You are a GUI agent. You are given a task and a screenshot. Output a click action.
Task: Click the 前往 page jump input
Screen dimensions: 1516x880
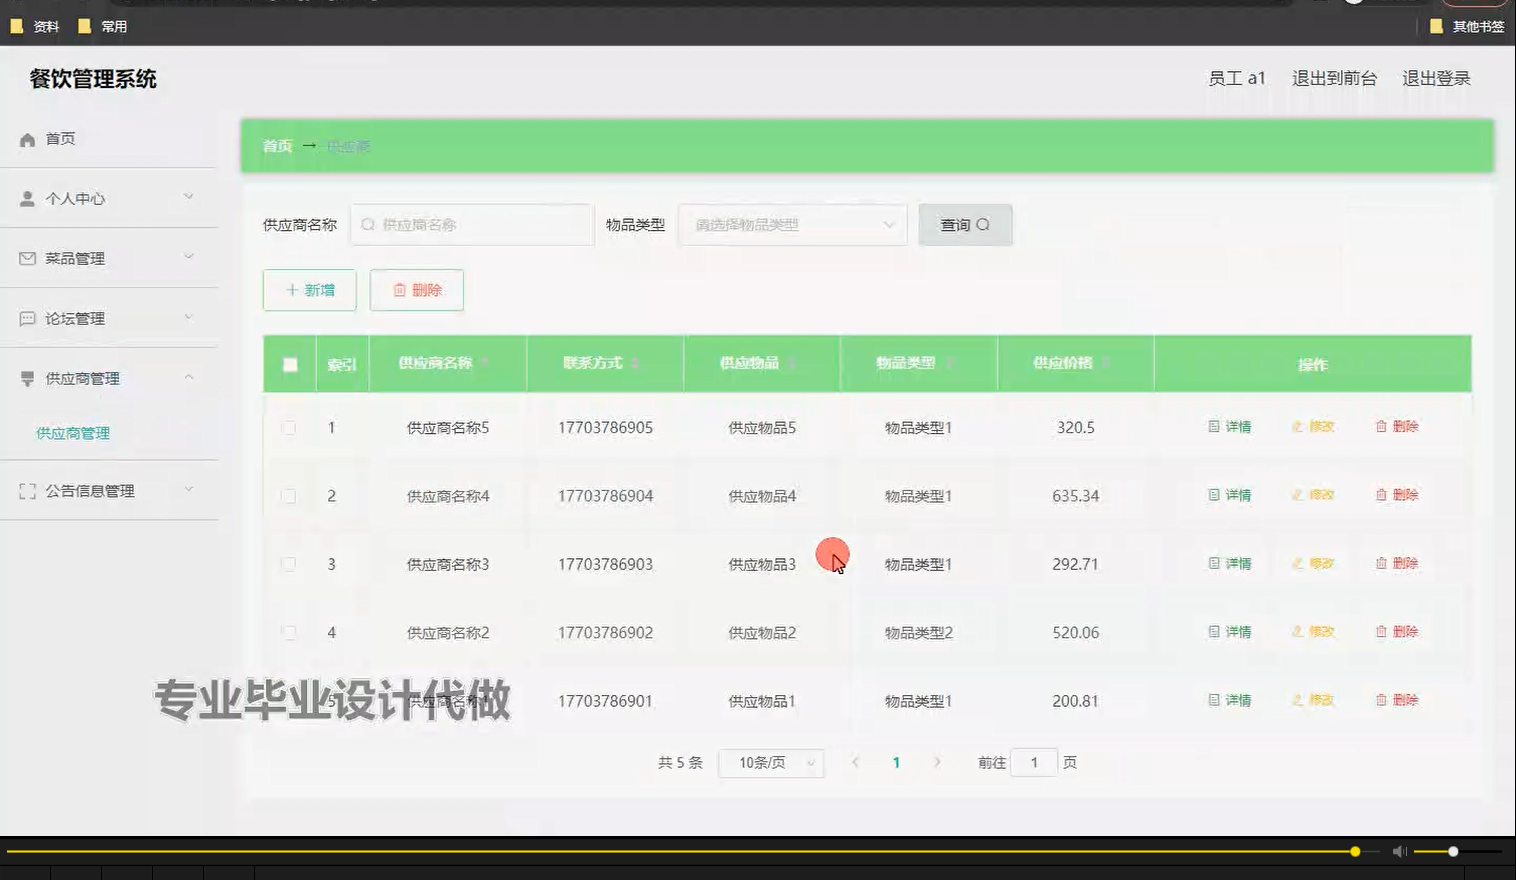[1034, 763]
